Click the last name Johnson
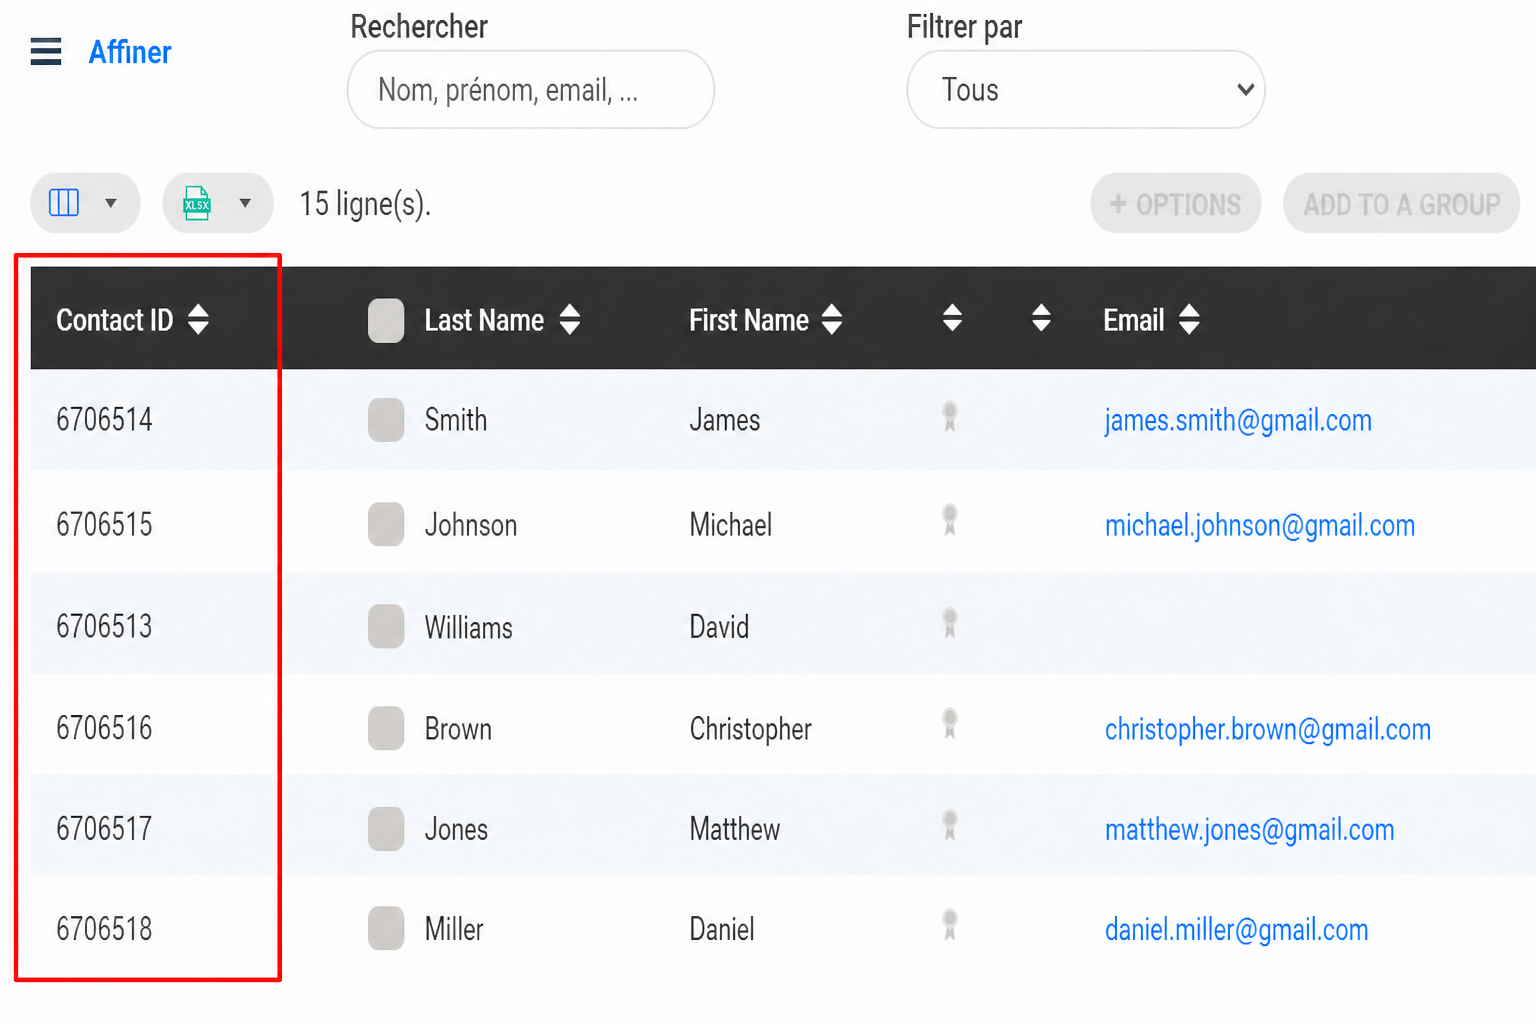Screen dimensions: 1536x1024 (x=471, y=525)
